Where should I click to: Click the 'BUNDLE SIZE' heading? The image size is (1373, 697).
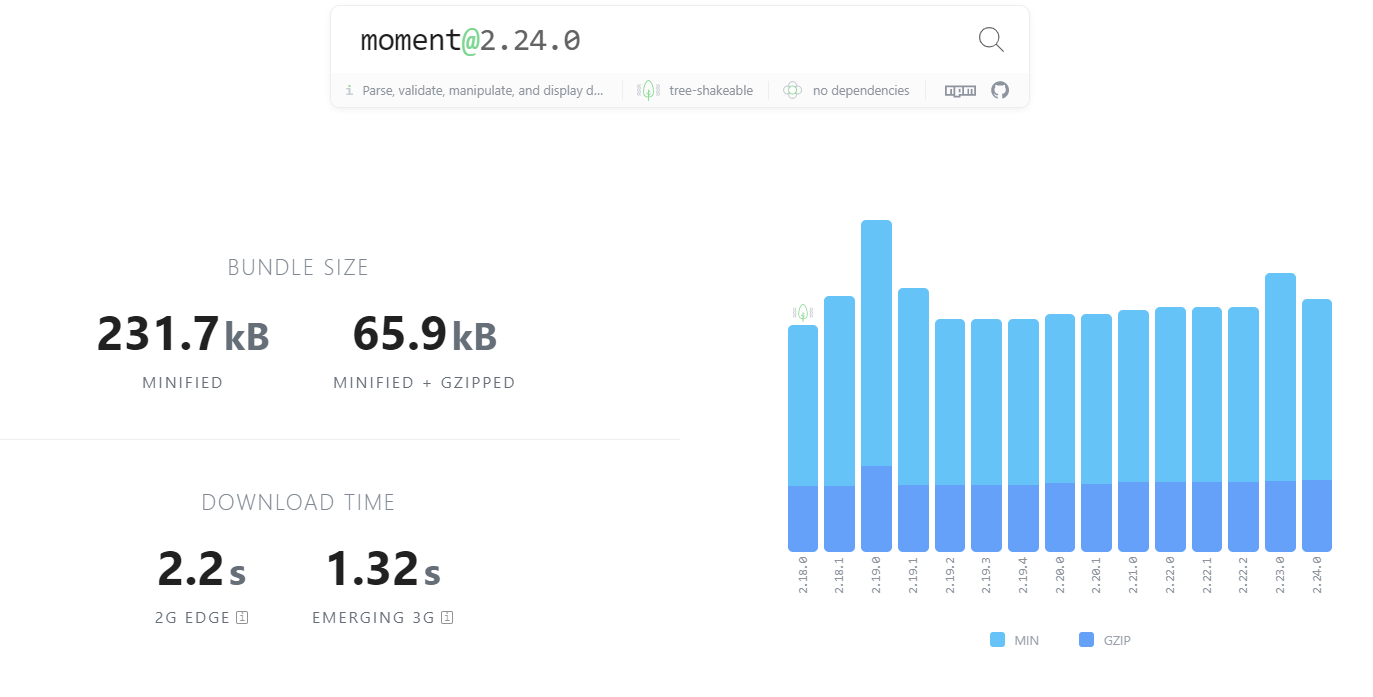pos(298,268)
